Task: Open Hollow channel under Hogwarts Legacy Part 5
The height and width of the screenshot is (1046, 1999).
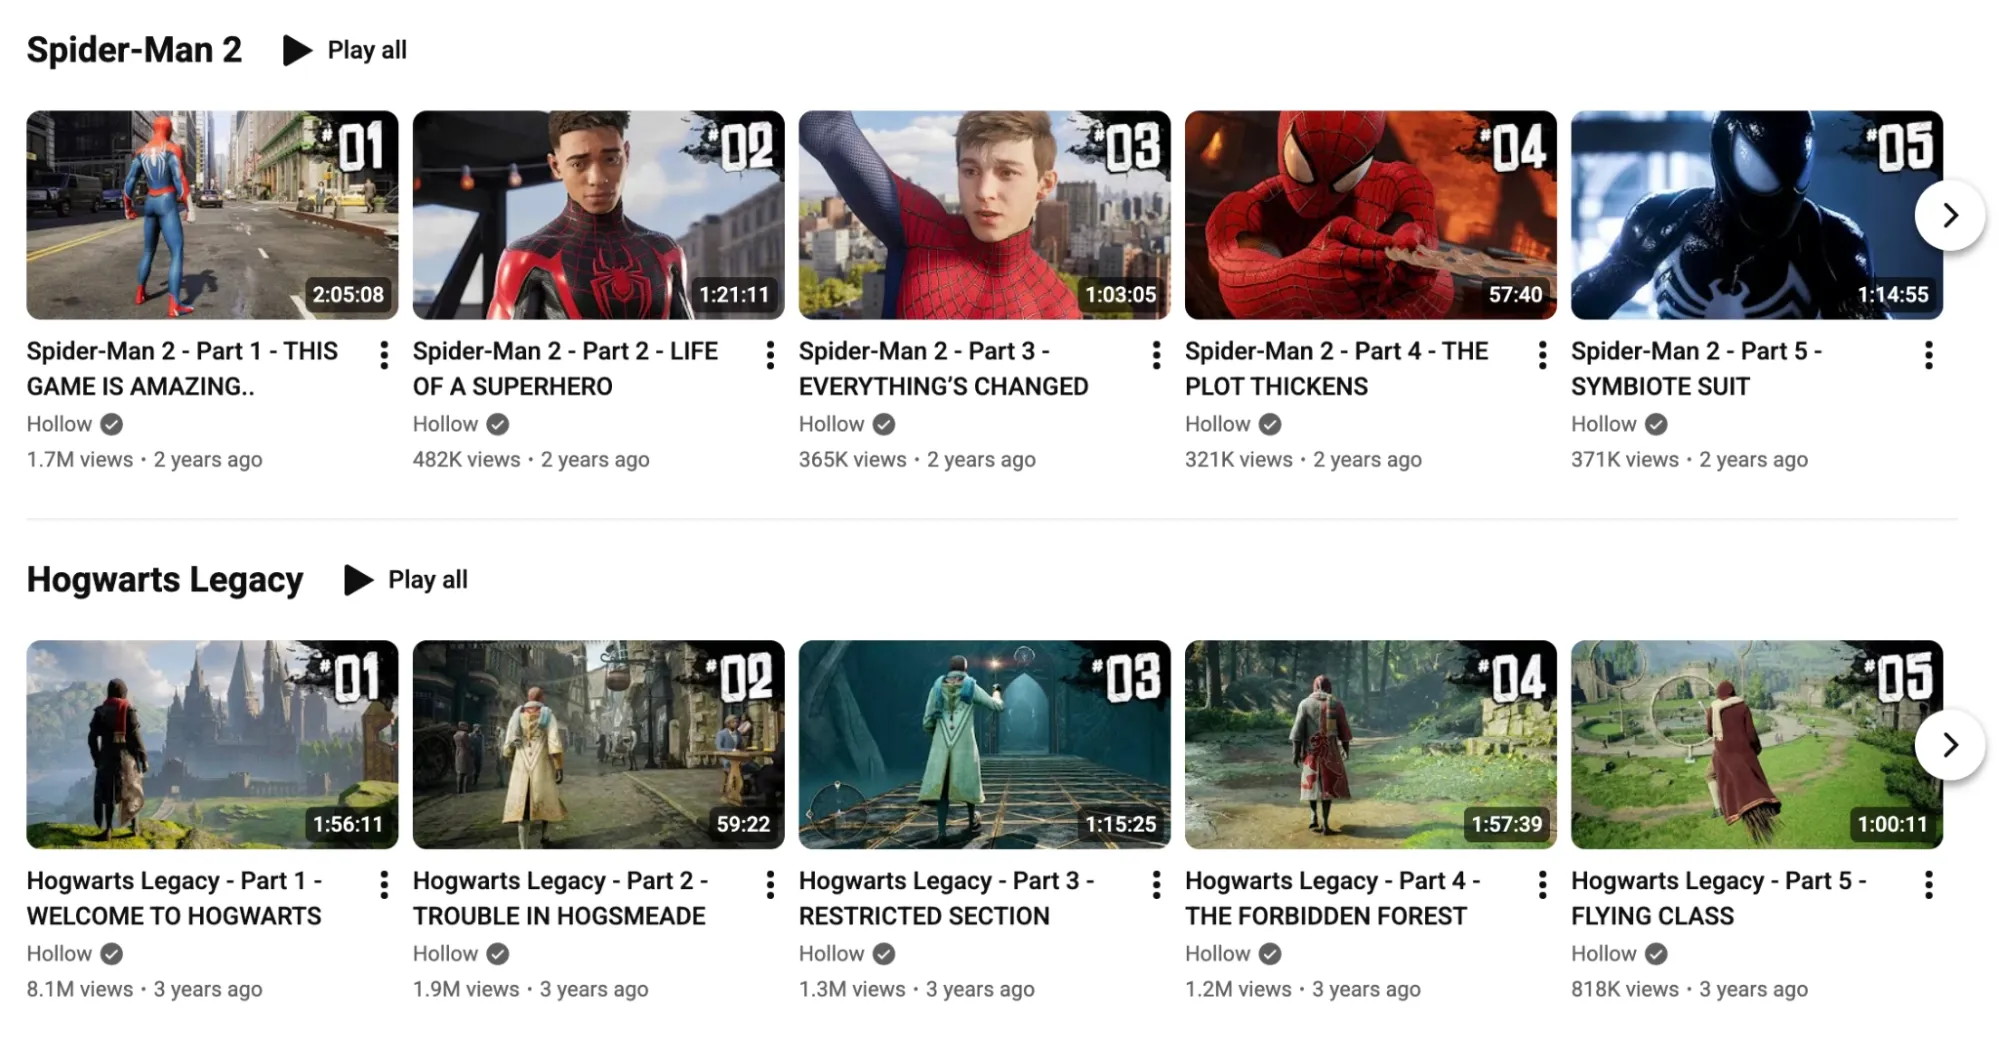Action: click(1603, 954)
